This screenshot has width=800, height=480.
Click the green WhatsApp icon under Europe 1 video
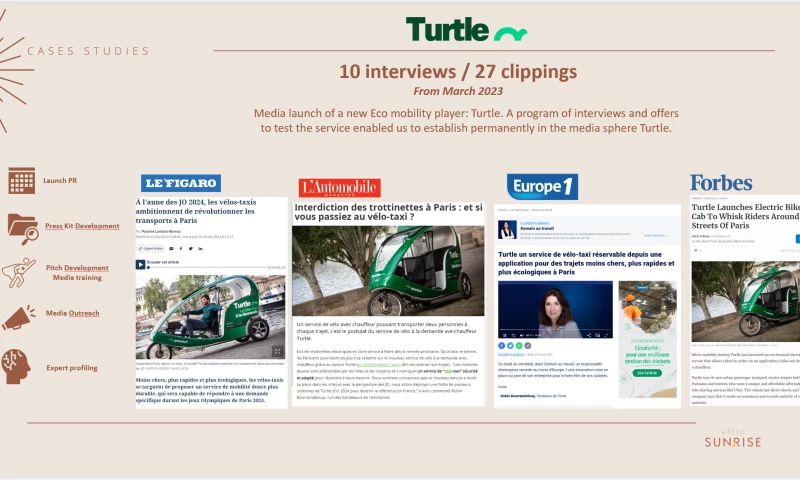519,346
